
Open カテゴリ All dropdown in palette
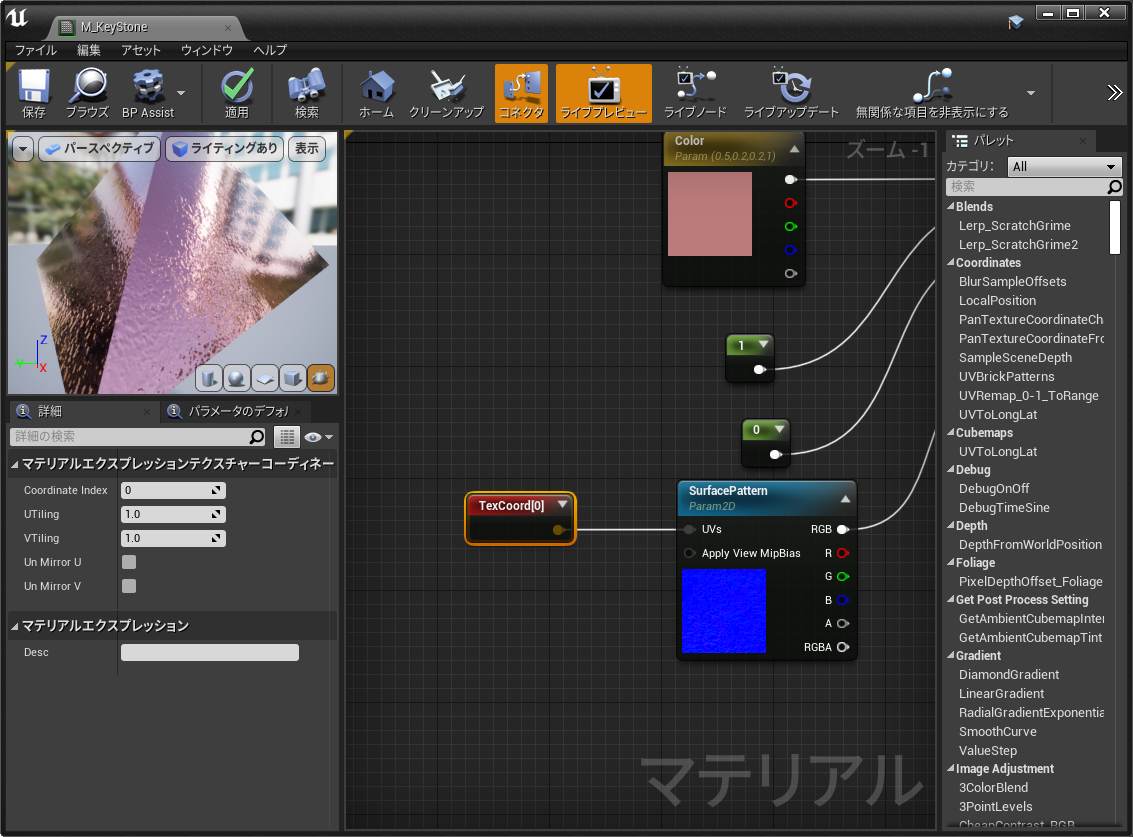[x=1064, y=166]
